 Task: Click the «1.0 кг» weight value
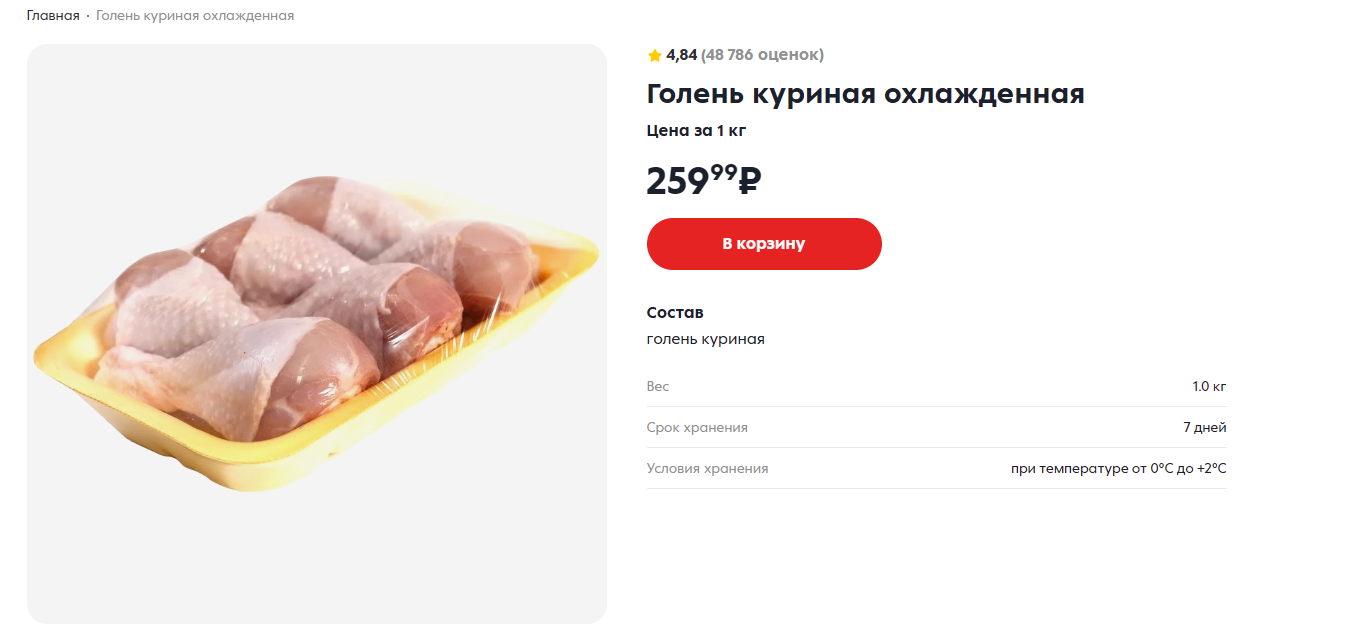point(1208,386)
